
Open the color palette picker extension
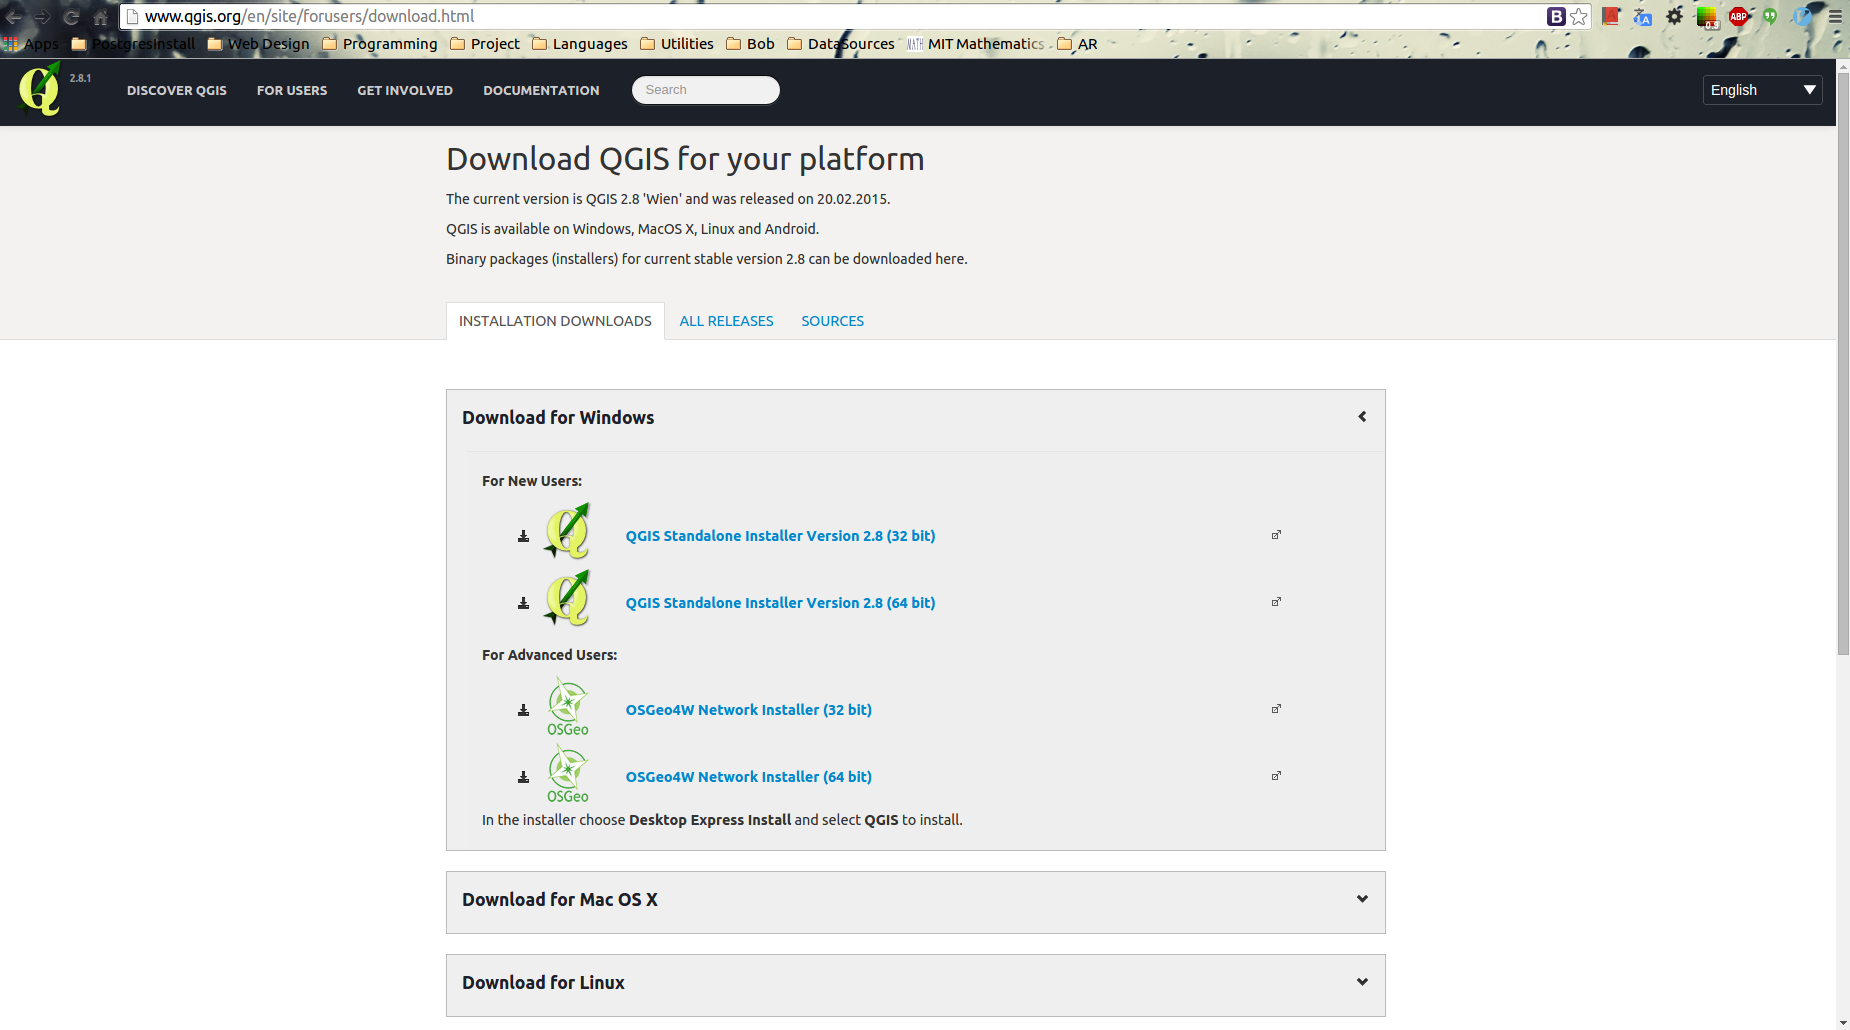[x=1706, y=17]
